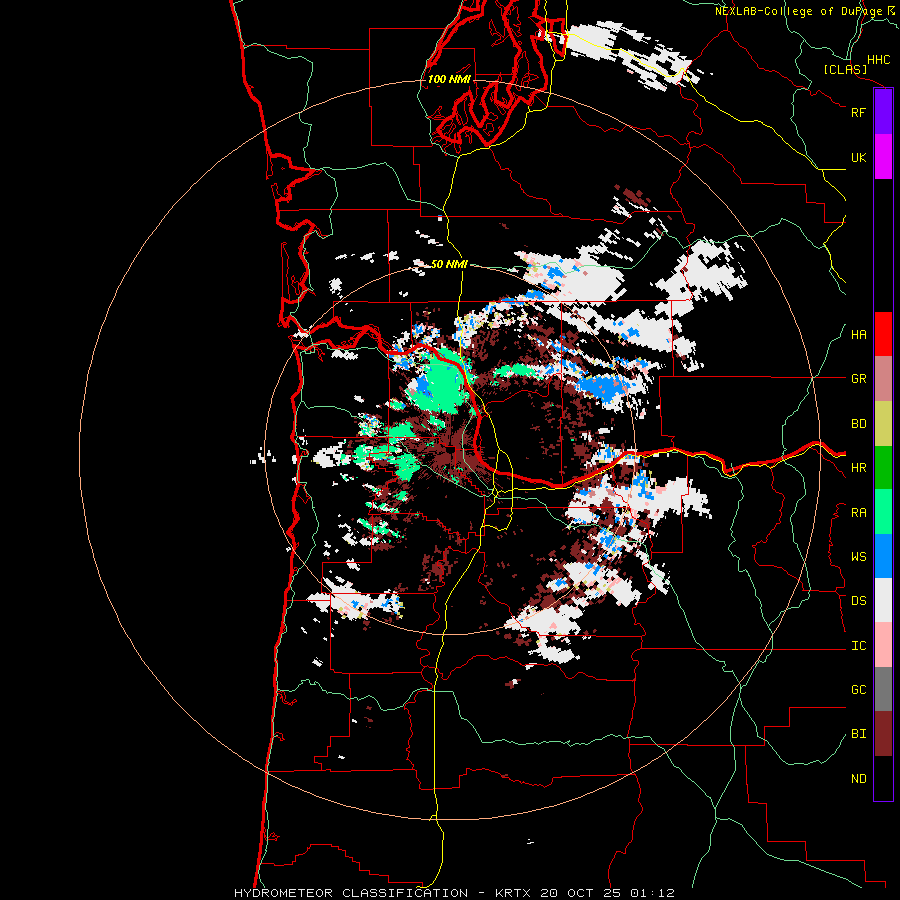The width and height of the screenshot is (900, 900).
Task: Click the GC legend label
Action: (858, 690)
